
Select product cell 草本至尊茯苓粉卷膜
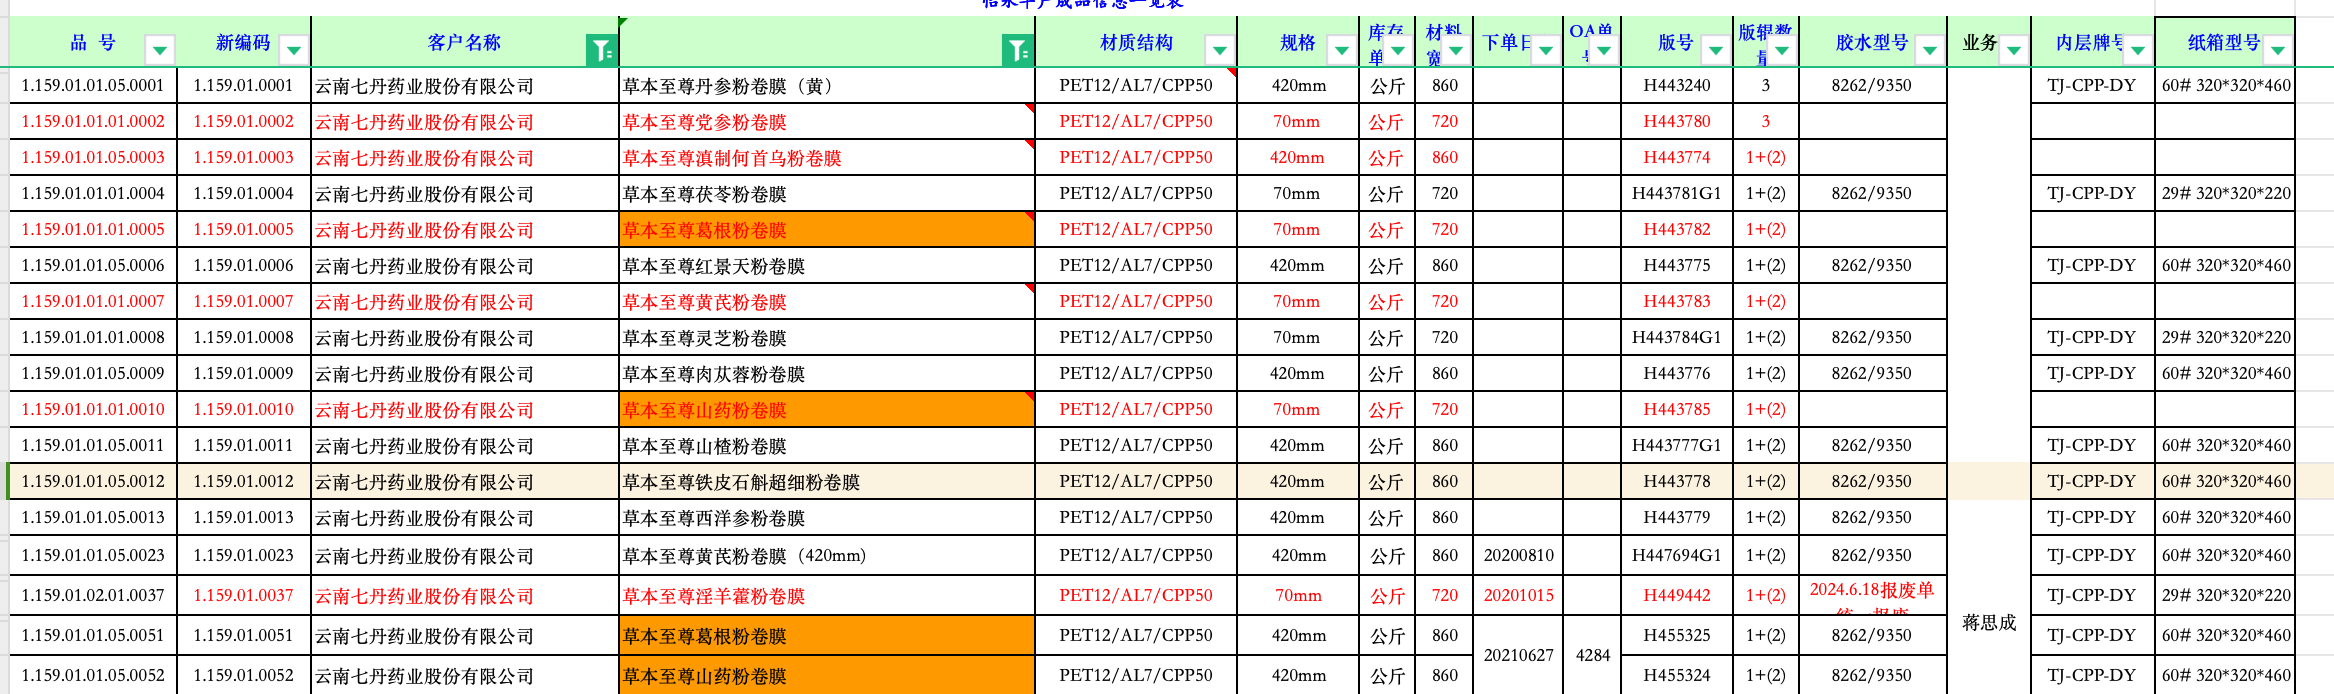[x=827, y=194]
